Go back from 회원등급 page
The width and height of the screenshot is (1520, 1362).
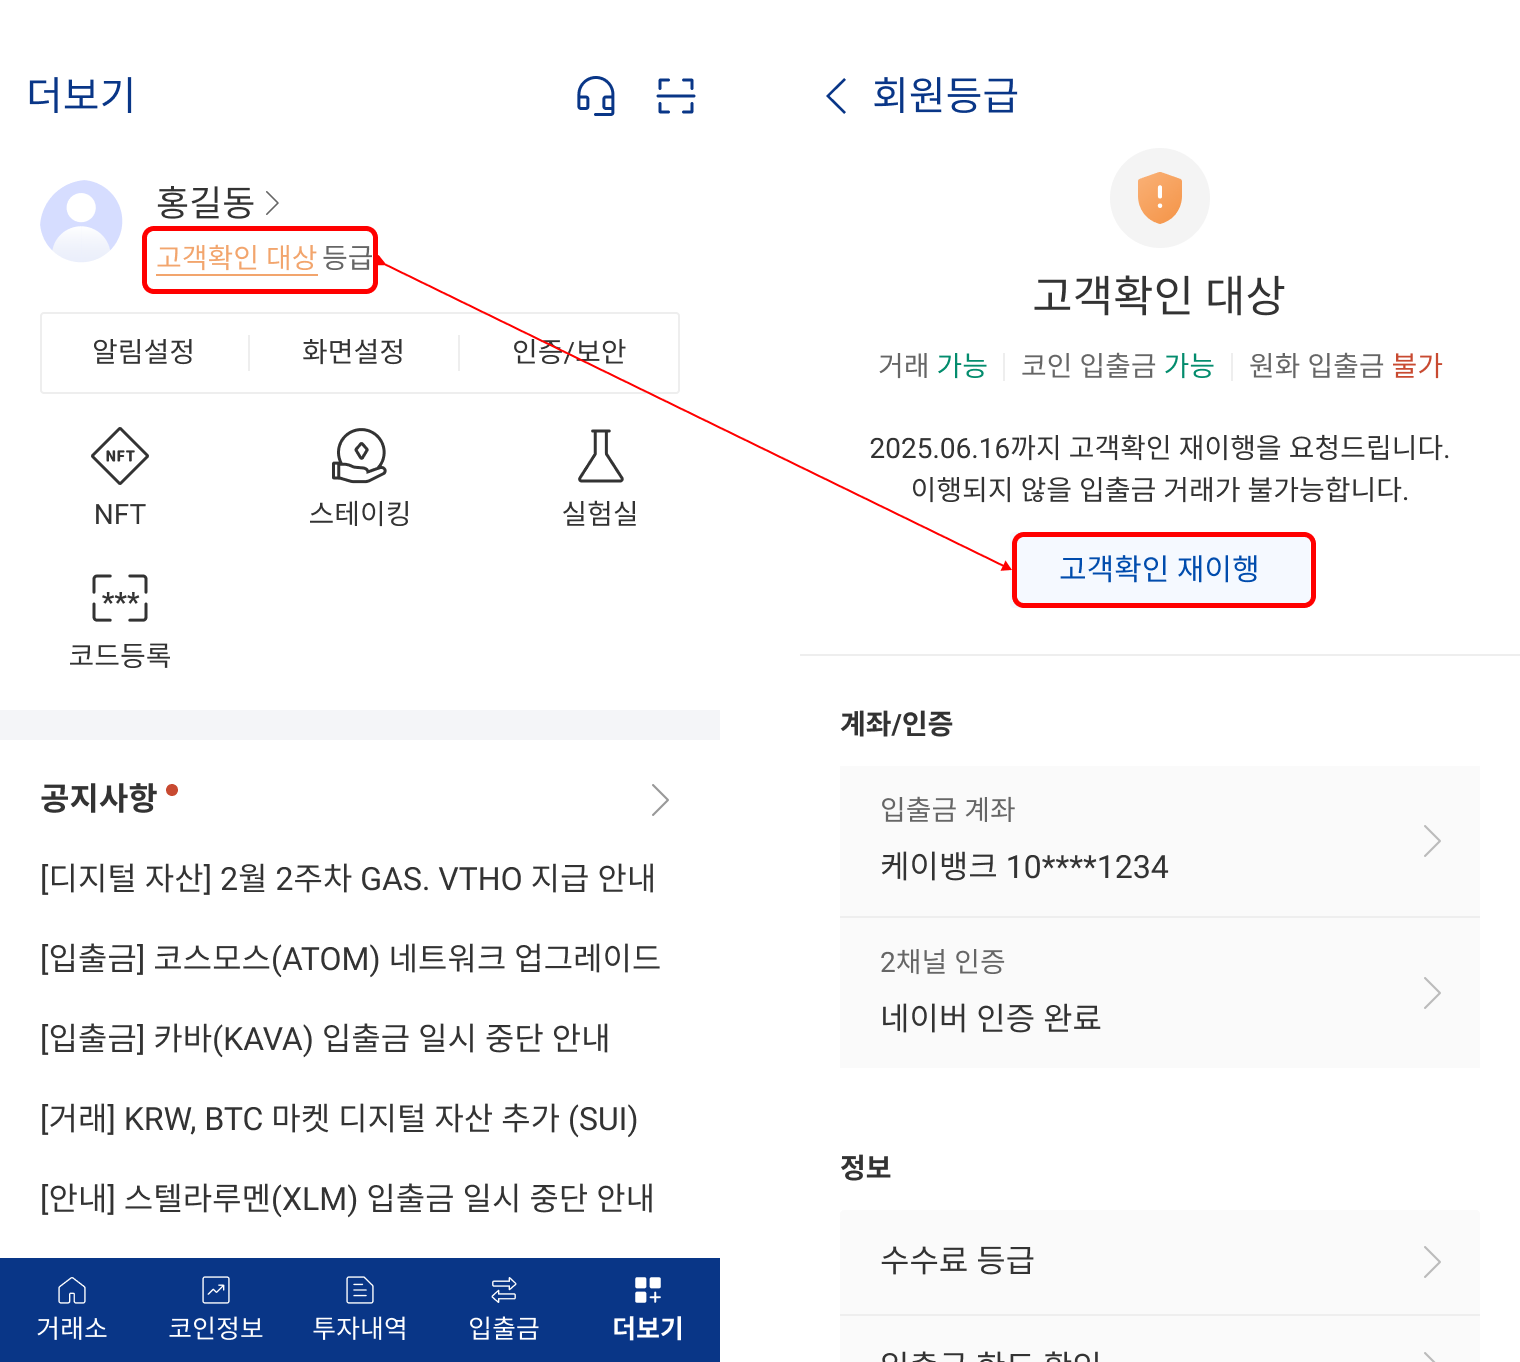(x=836, y=96)
